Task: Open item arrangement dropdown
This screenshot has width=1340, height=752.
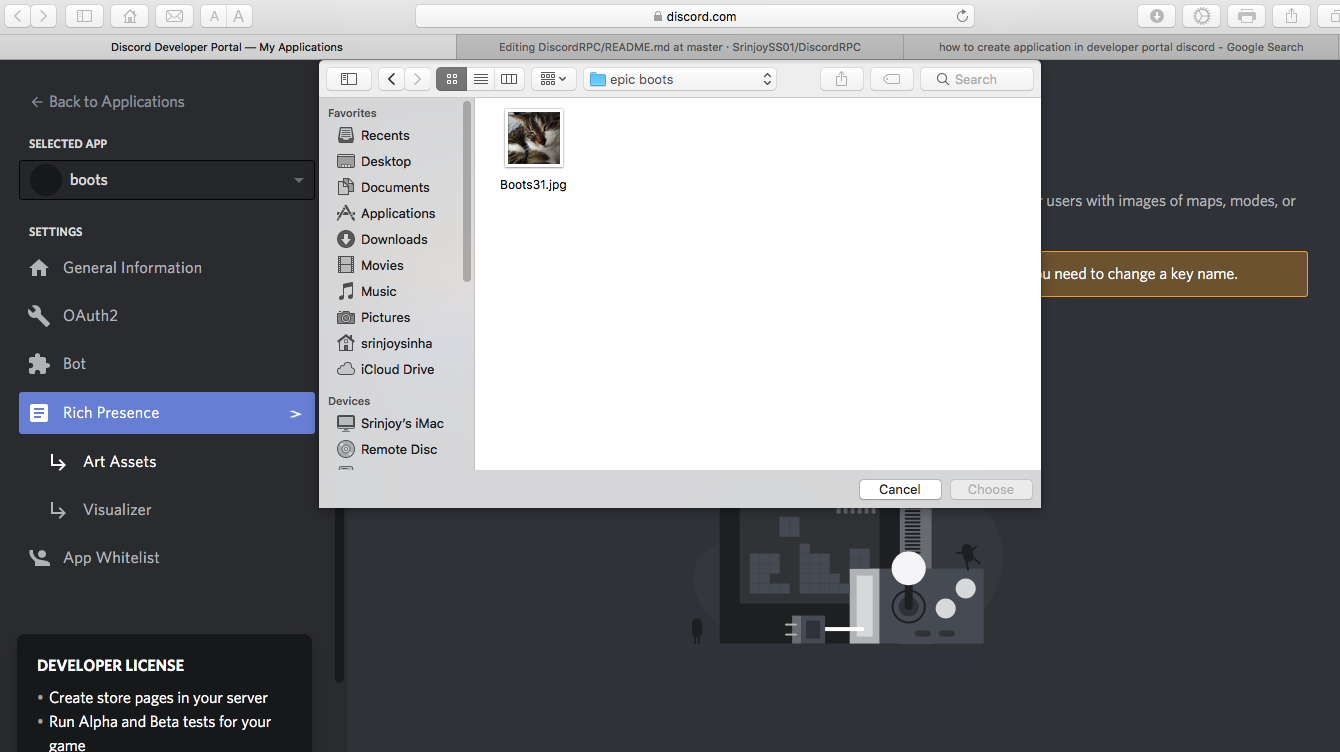Action: click(x=553, y=79)
